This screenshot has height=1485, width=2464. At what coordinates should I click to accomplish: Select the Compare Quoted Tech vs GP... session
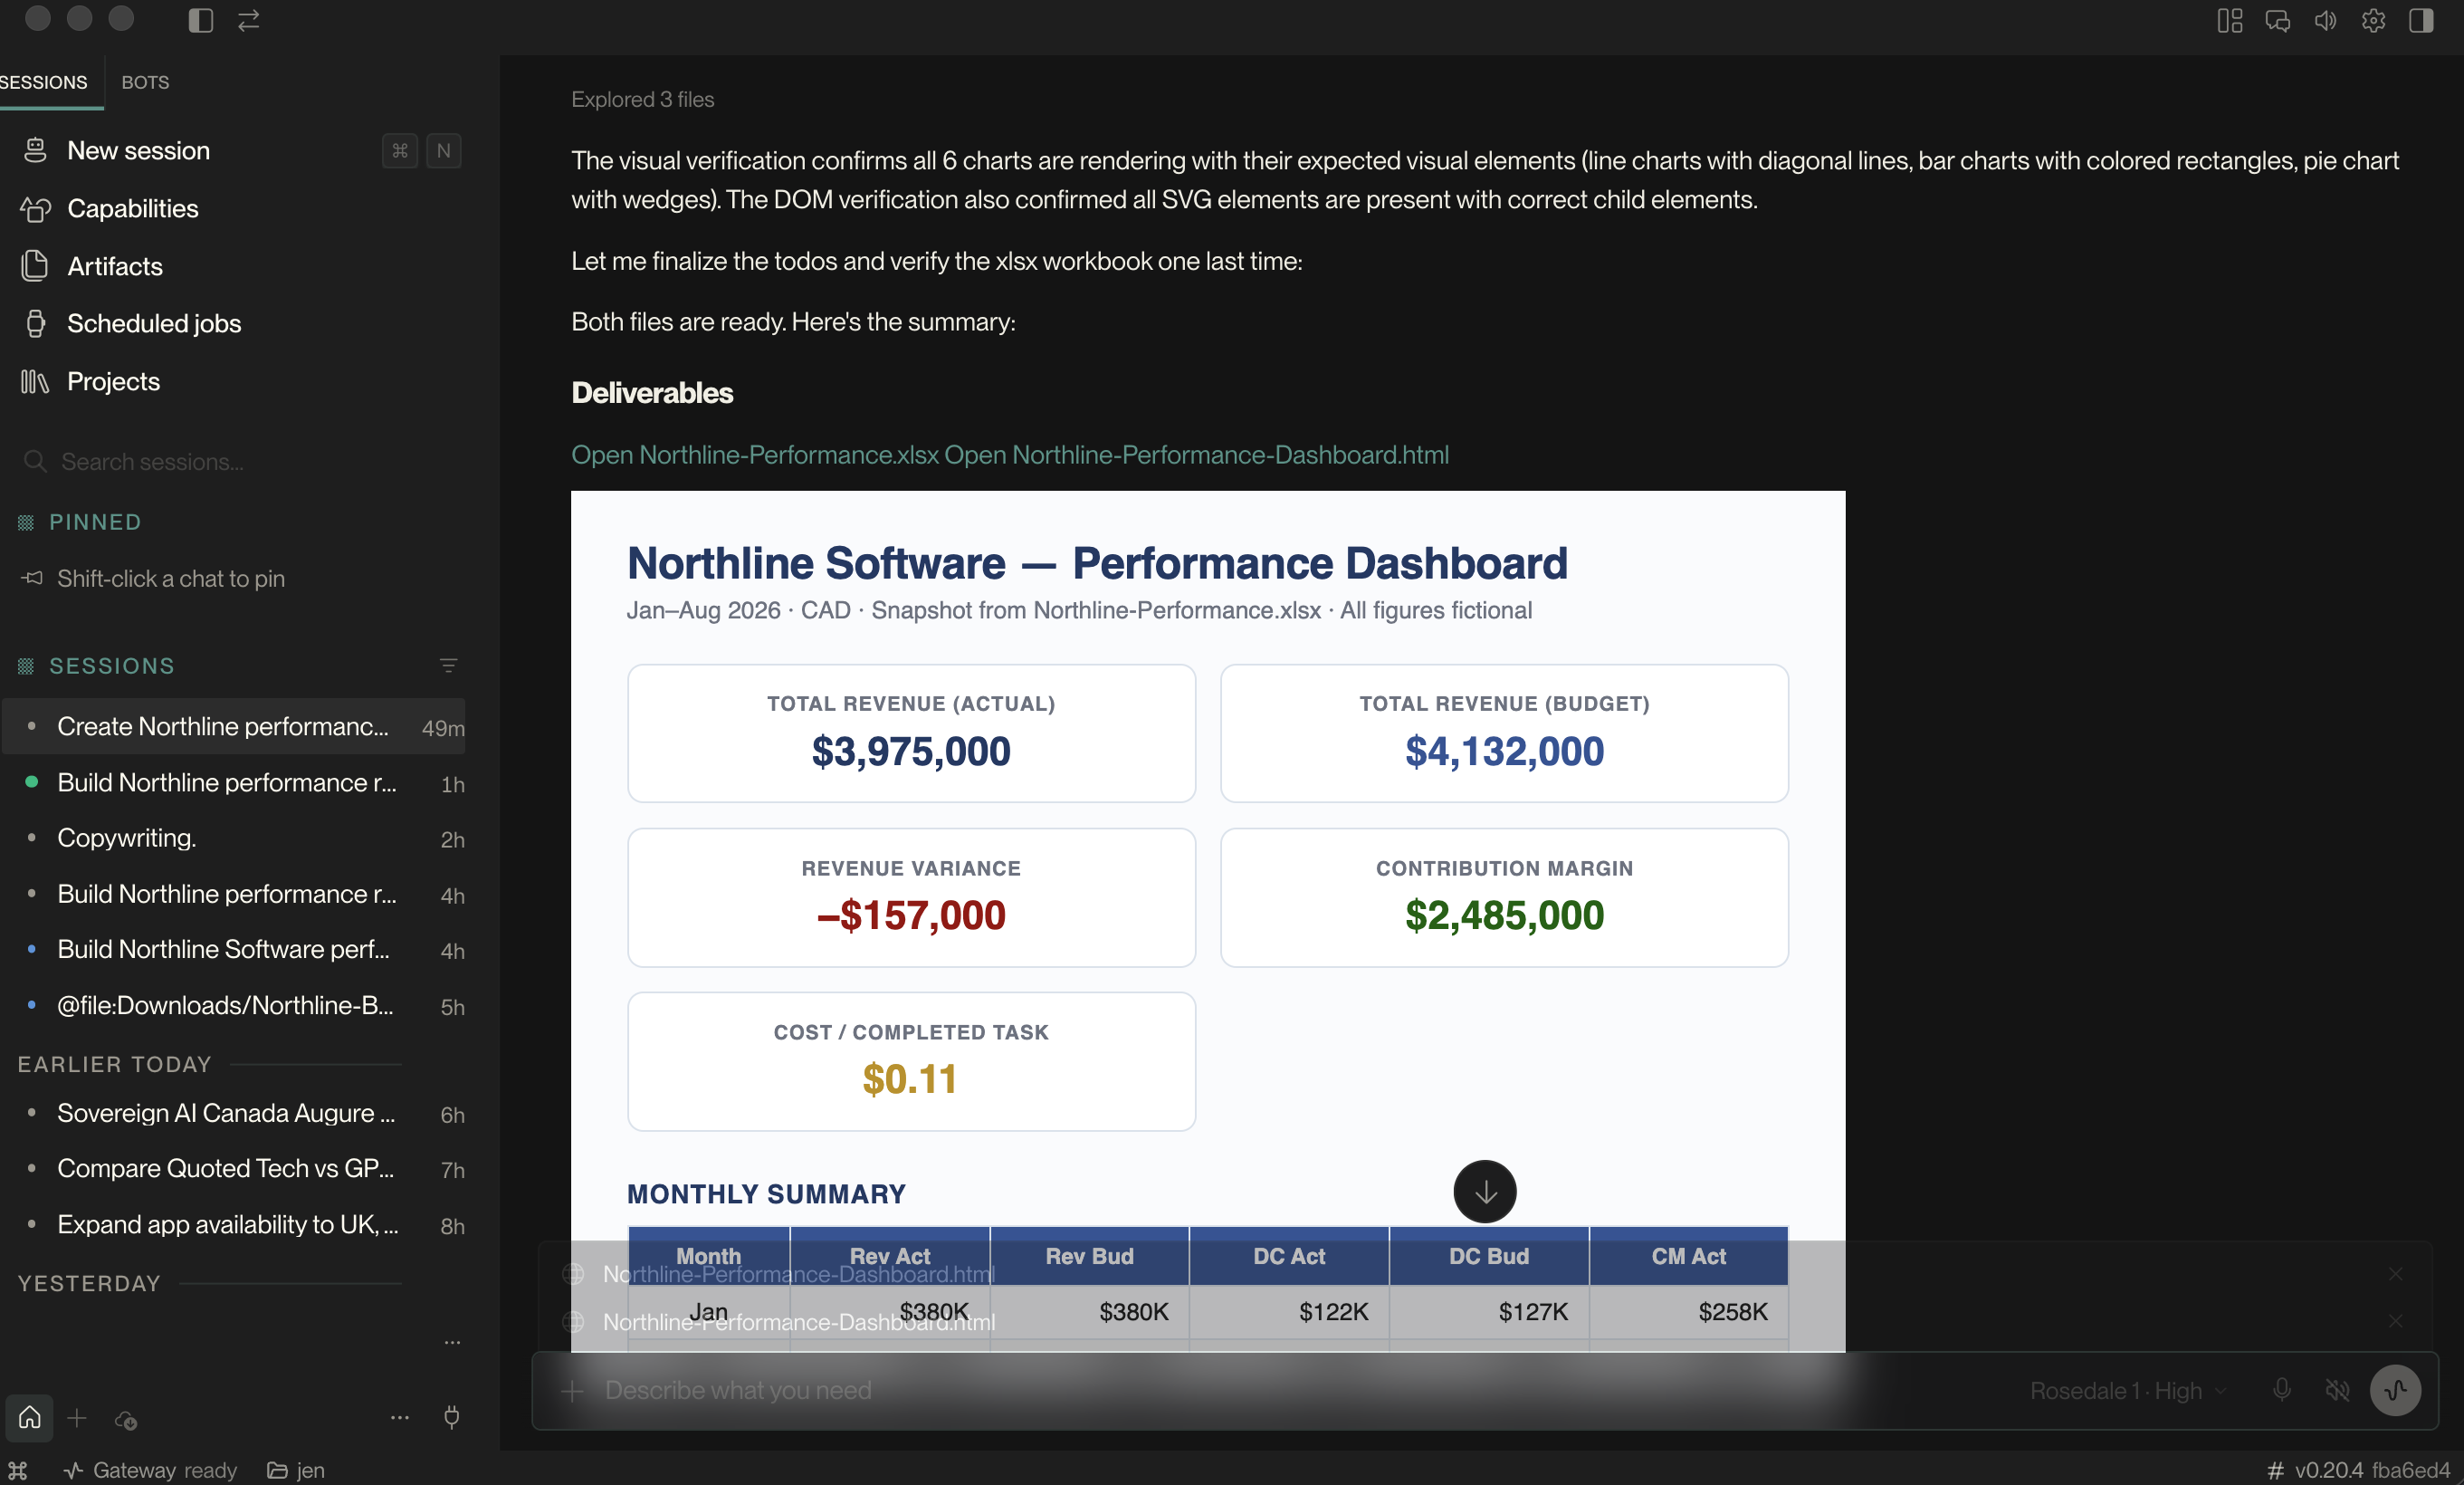234,1168
